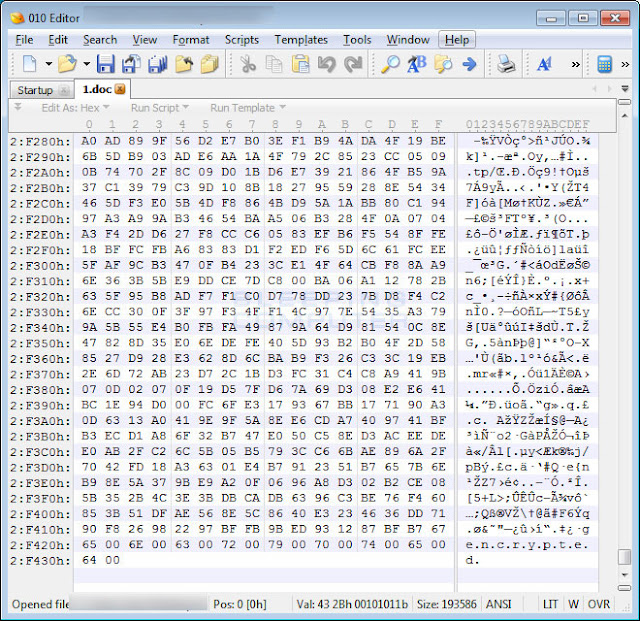This screenshot has width=640, height=621.
Task: Toggle LIT endian setting in status bar
Action: 550,604
